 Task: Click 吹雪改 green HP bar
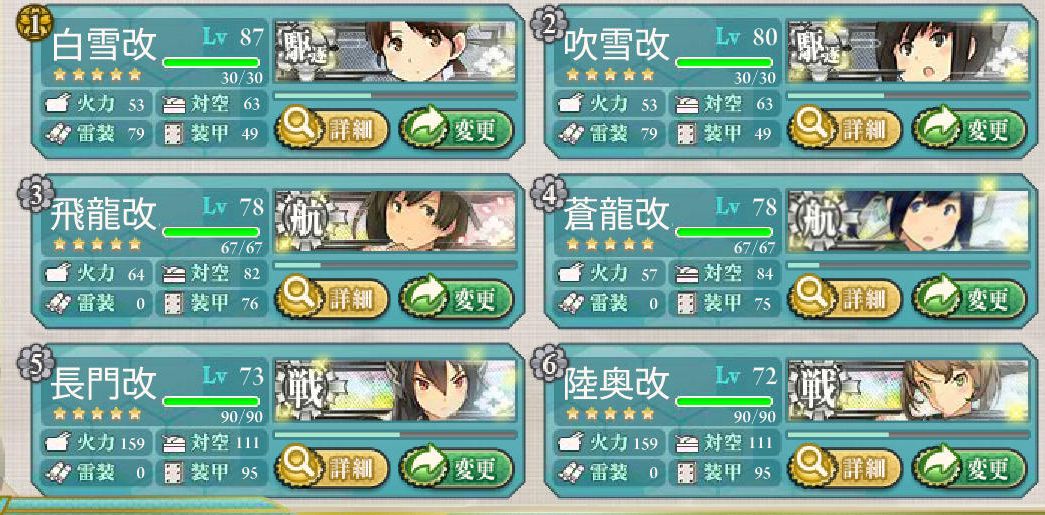coord(723,62)
